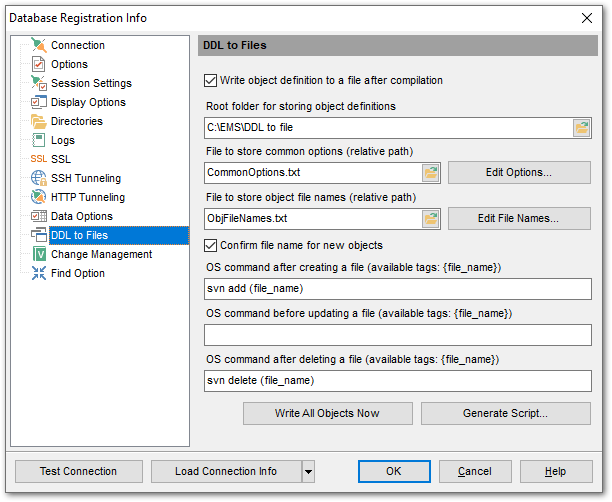Open Change Management page

[x=101, y=254]
